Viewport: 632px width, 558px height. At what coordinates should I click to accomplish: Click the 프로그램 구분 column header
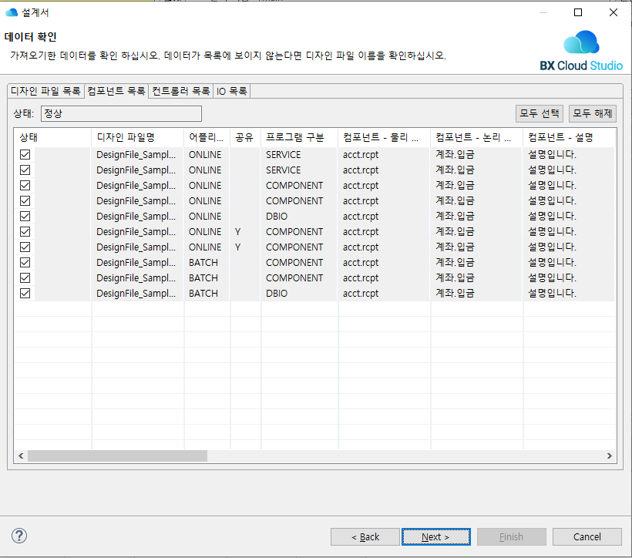[x=298, y=137]
